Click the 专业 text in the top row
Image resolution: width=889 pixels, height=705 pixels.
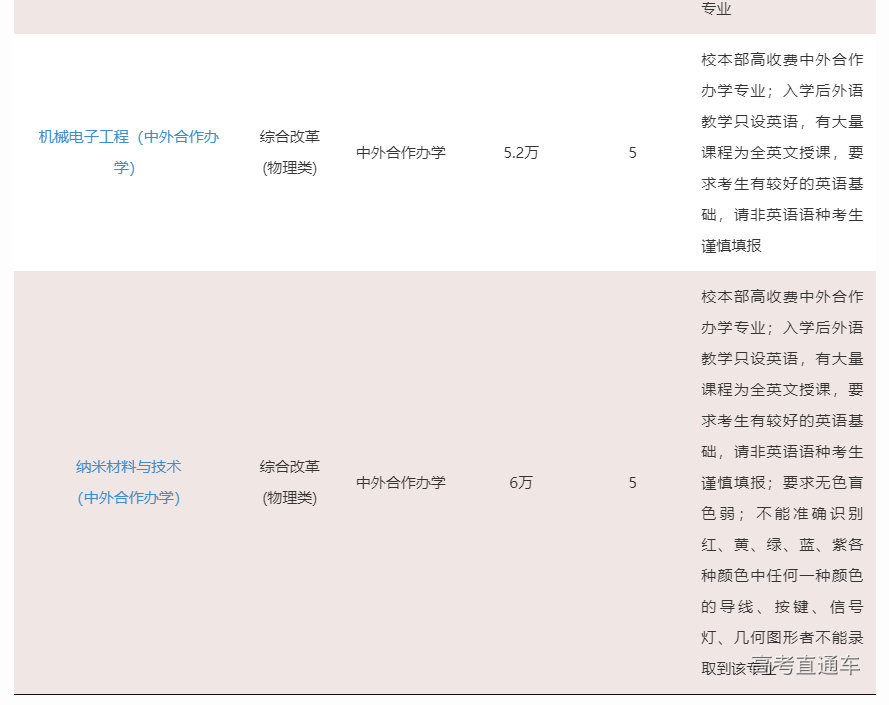(x=716, y=9)
